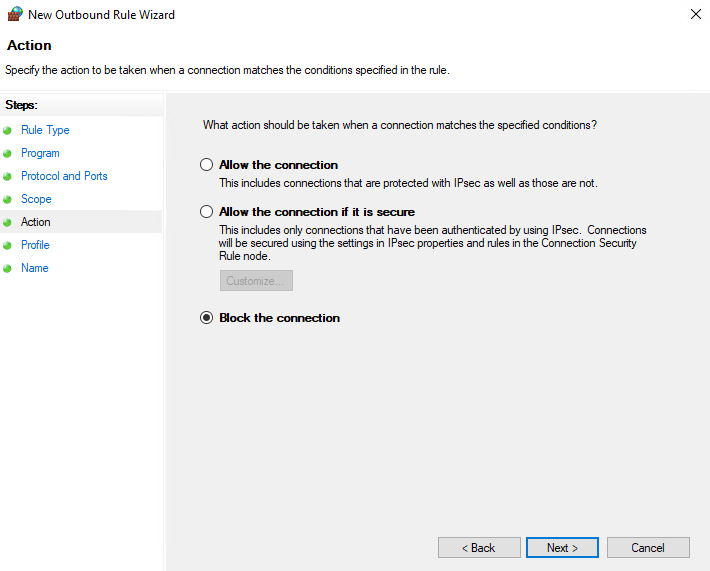Image resolution: width=710 pixels, height=571 pixels.
Task: Select the 'Allow the connection' radio button
Action: [207, 165]
